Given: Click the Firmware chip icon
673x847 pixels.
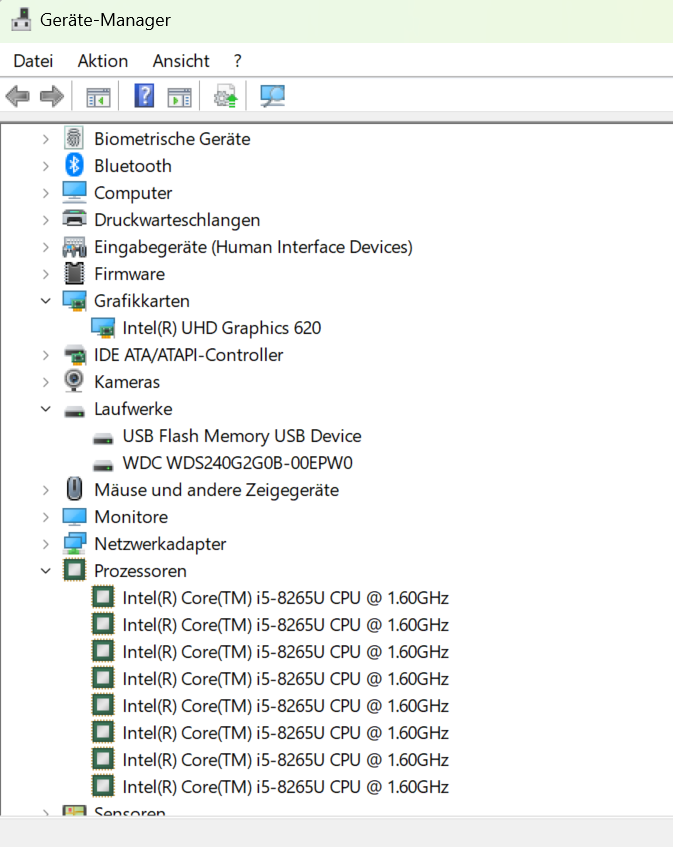Looking at the screenshot, I should [x=74, y=273].
